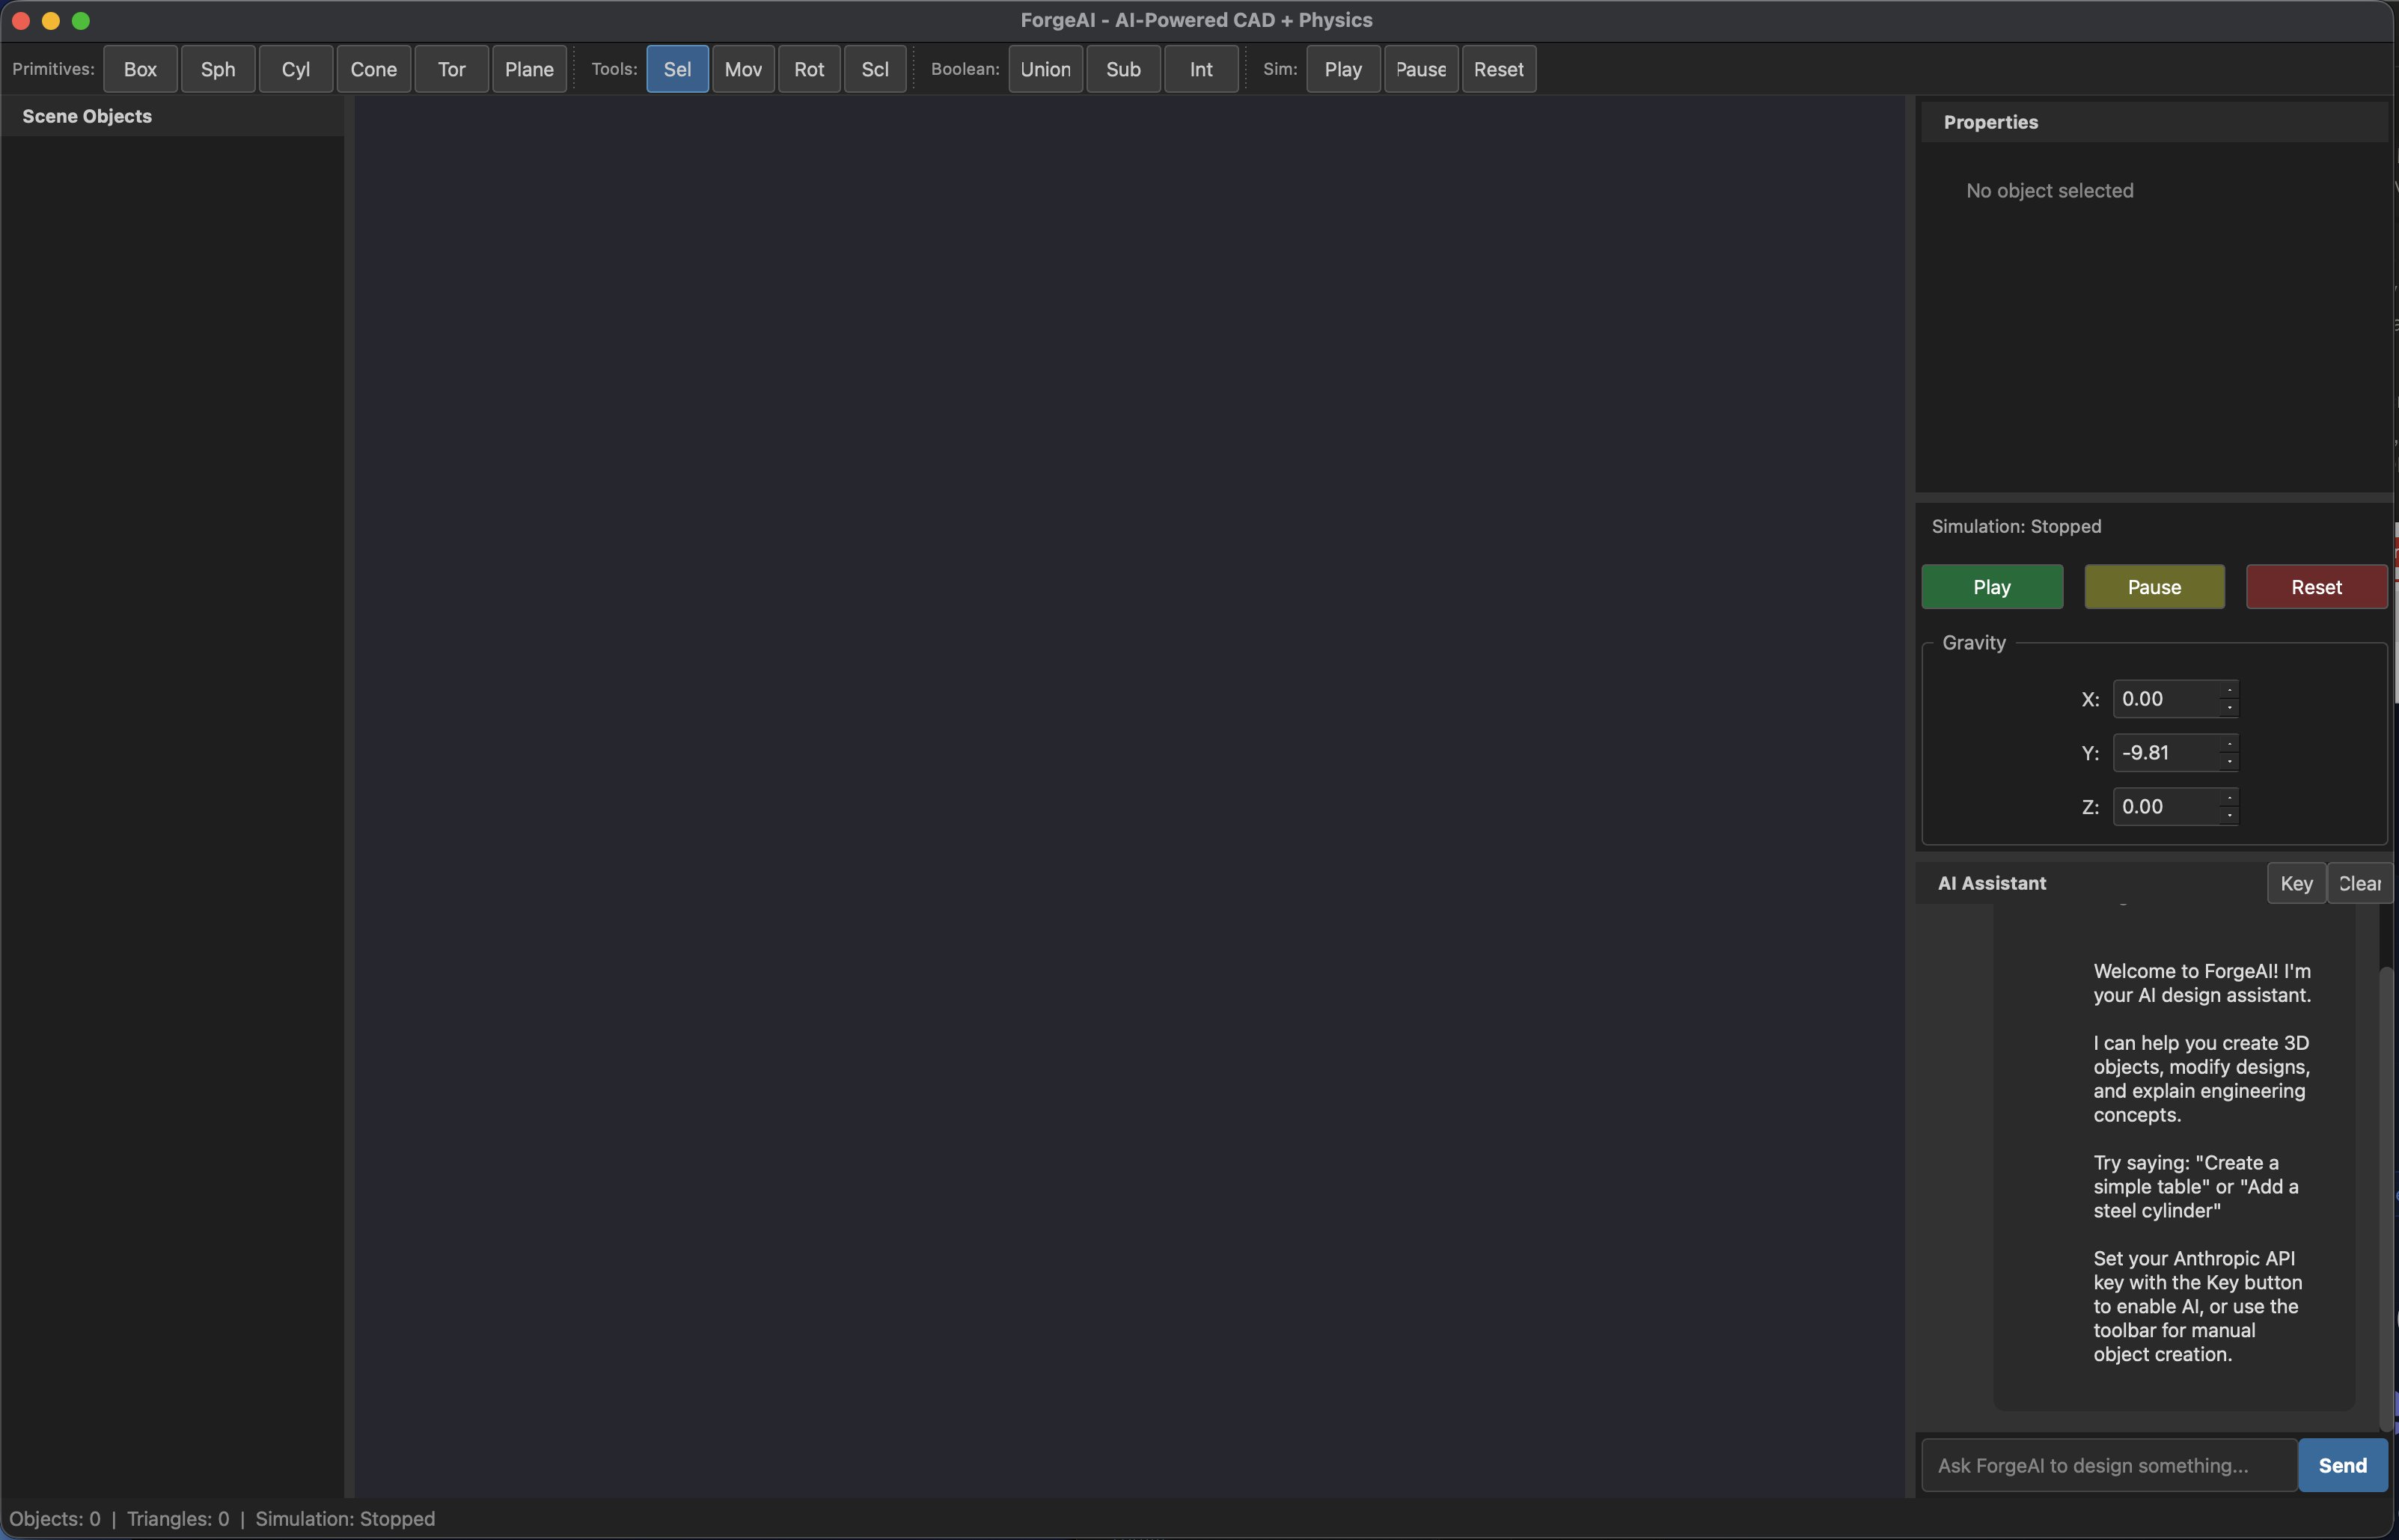Apply Boolean Sub subtraction
Image resolution: width=2399 pixels, height=1540 pixels.
point(1123,69)
